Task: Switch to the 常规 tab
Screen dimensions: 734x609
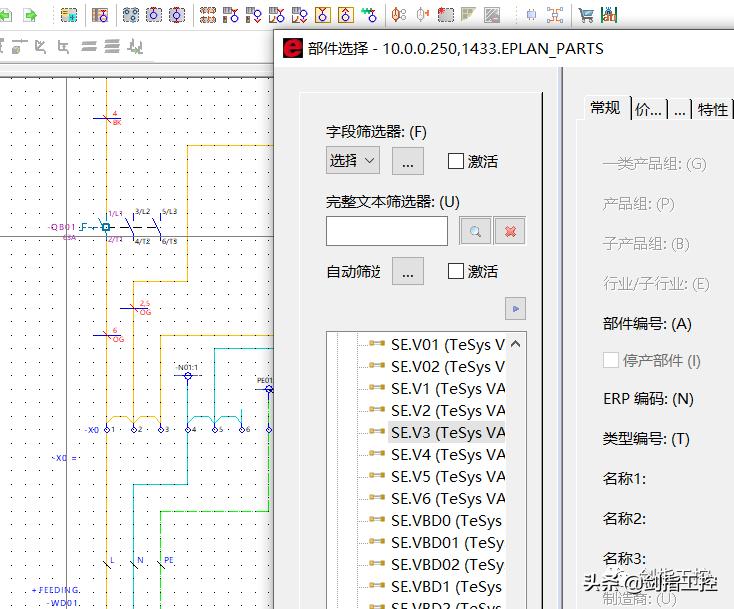Action: pos(605,108)
